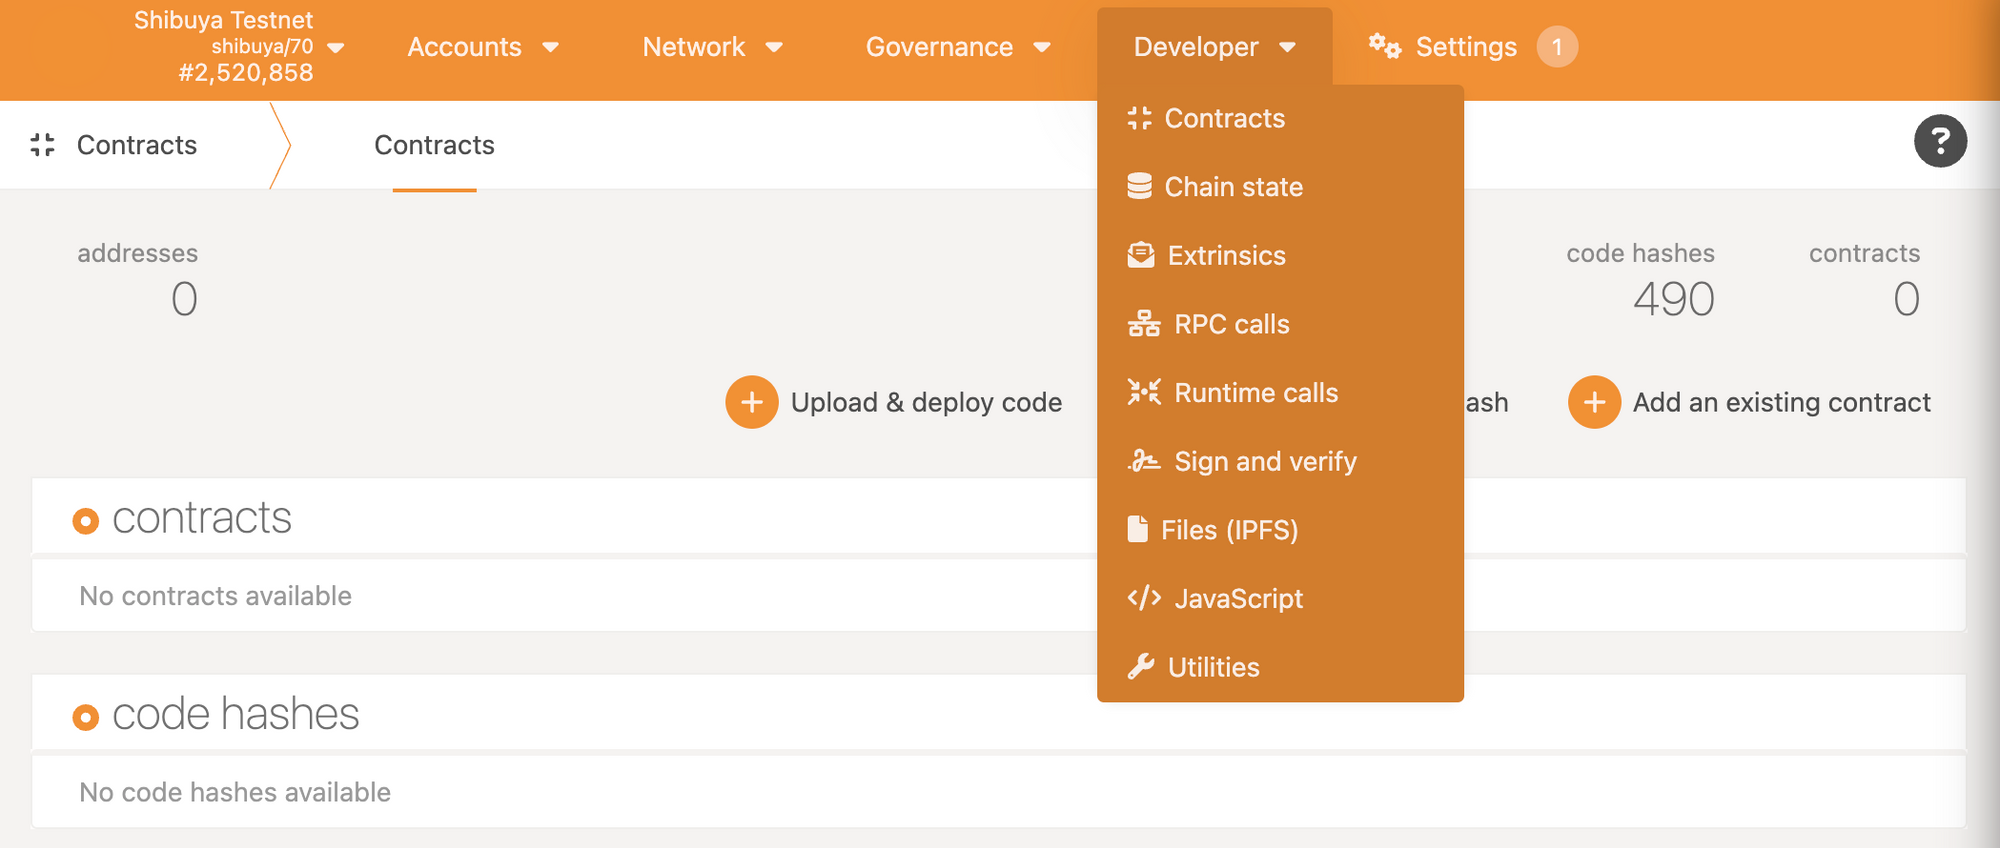This screenshot has height=848, width=2000.
Task: Click the Utilities wrench icon
Action: point(1140,667)
